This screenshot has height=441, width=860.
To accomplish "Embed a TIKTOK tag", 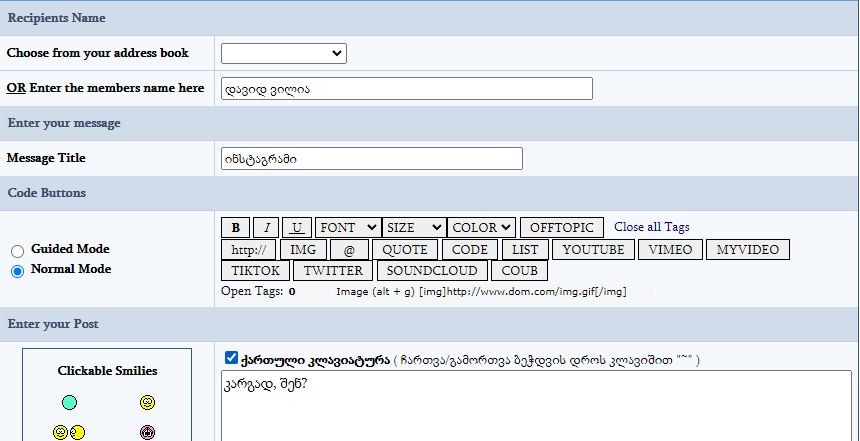I will point(256,270).
